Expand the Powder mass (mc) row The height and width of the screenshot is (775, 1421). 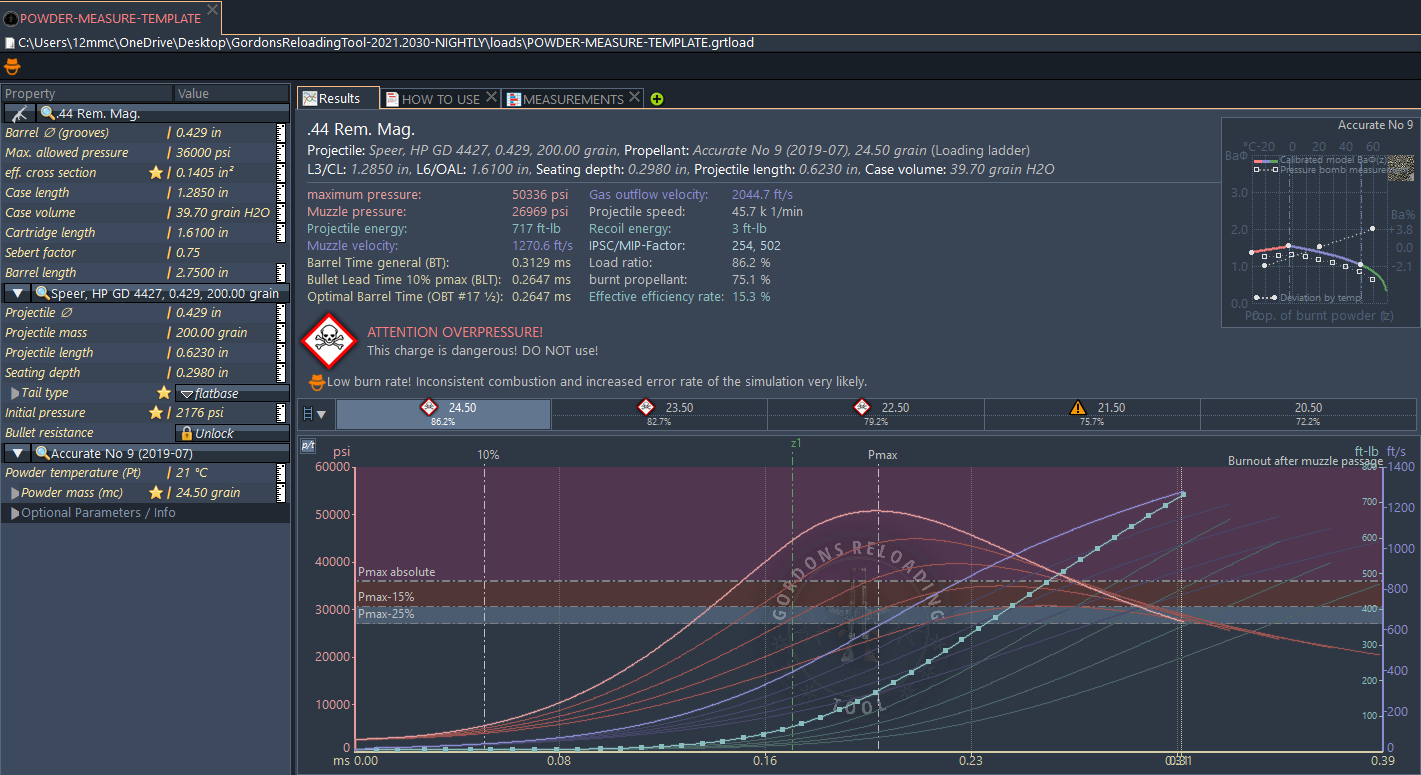pyautogui.click(x=15, y=493)
